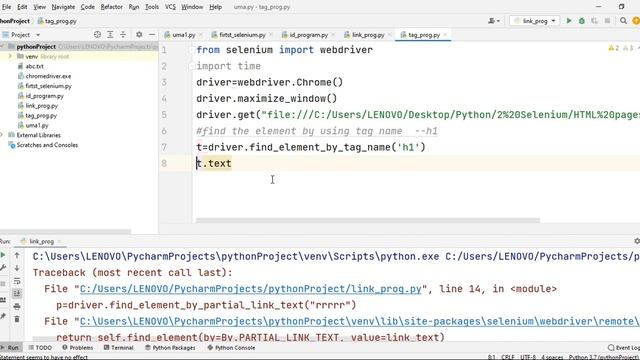Open Project panel settings gear
640x360 pixels.
tap(139, 35)
